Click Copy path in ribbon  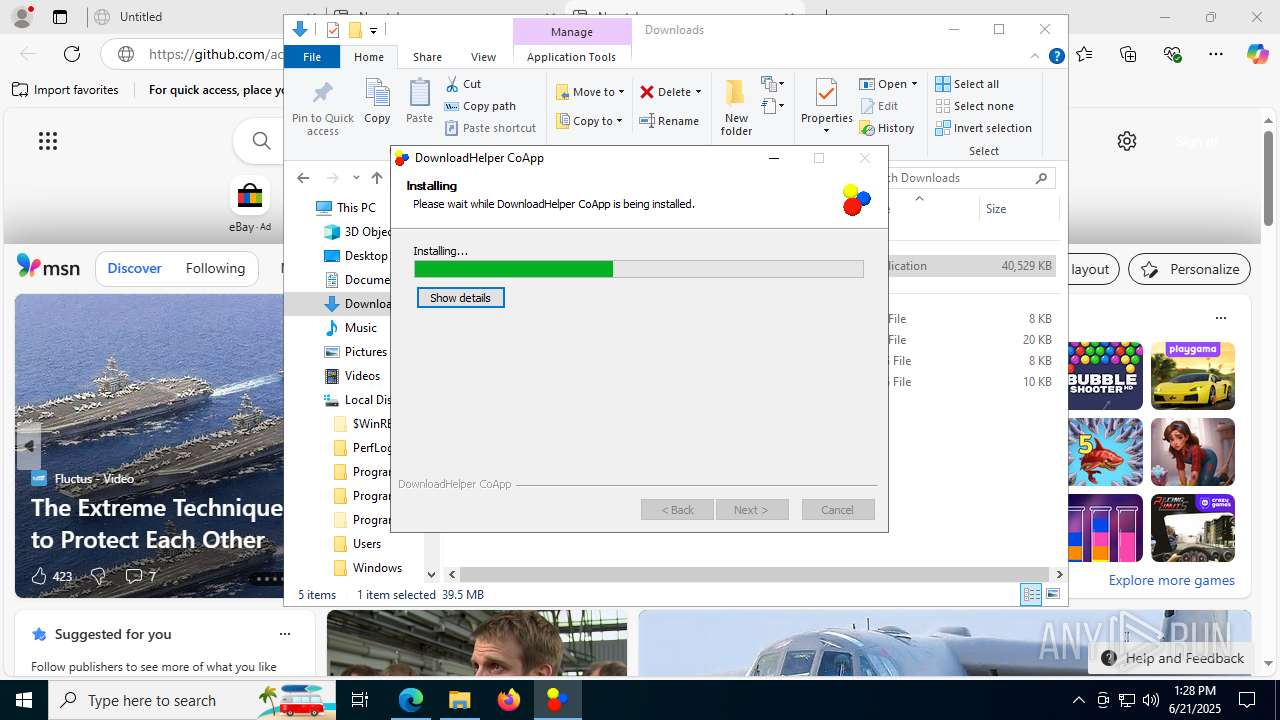click(x=480, y=106)
